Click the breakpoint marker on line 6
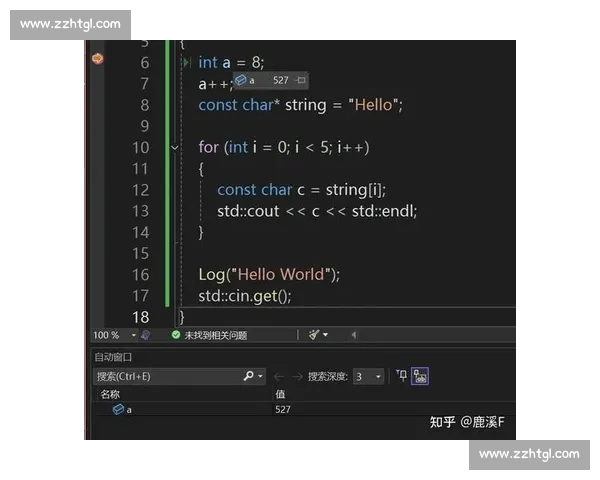 coord(98,59)
